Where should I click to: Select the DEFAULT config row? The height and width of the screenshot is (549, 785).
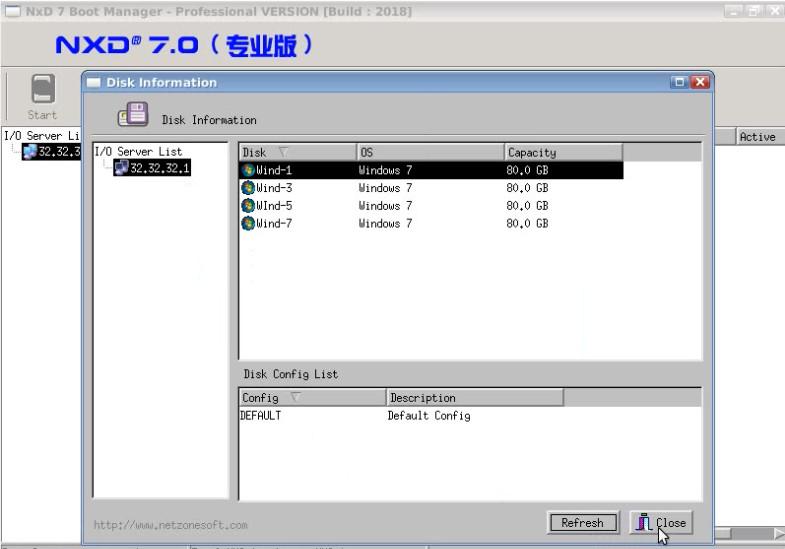pos(261,415)
